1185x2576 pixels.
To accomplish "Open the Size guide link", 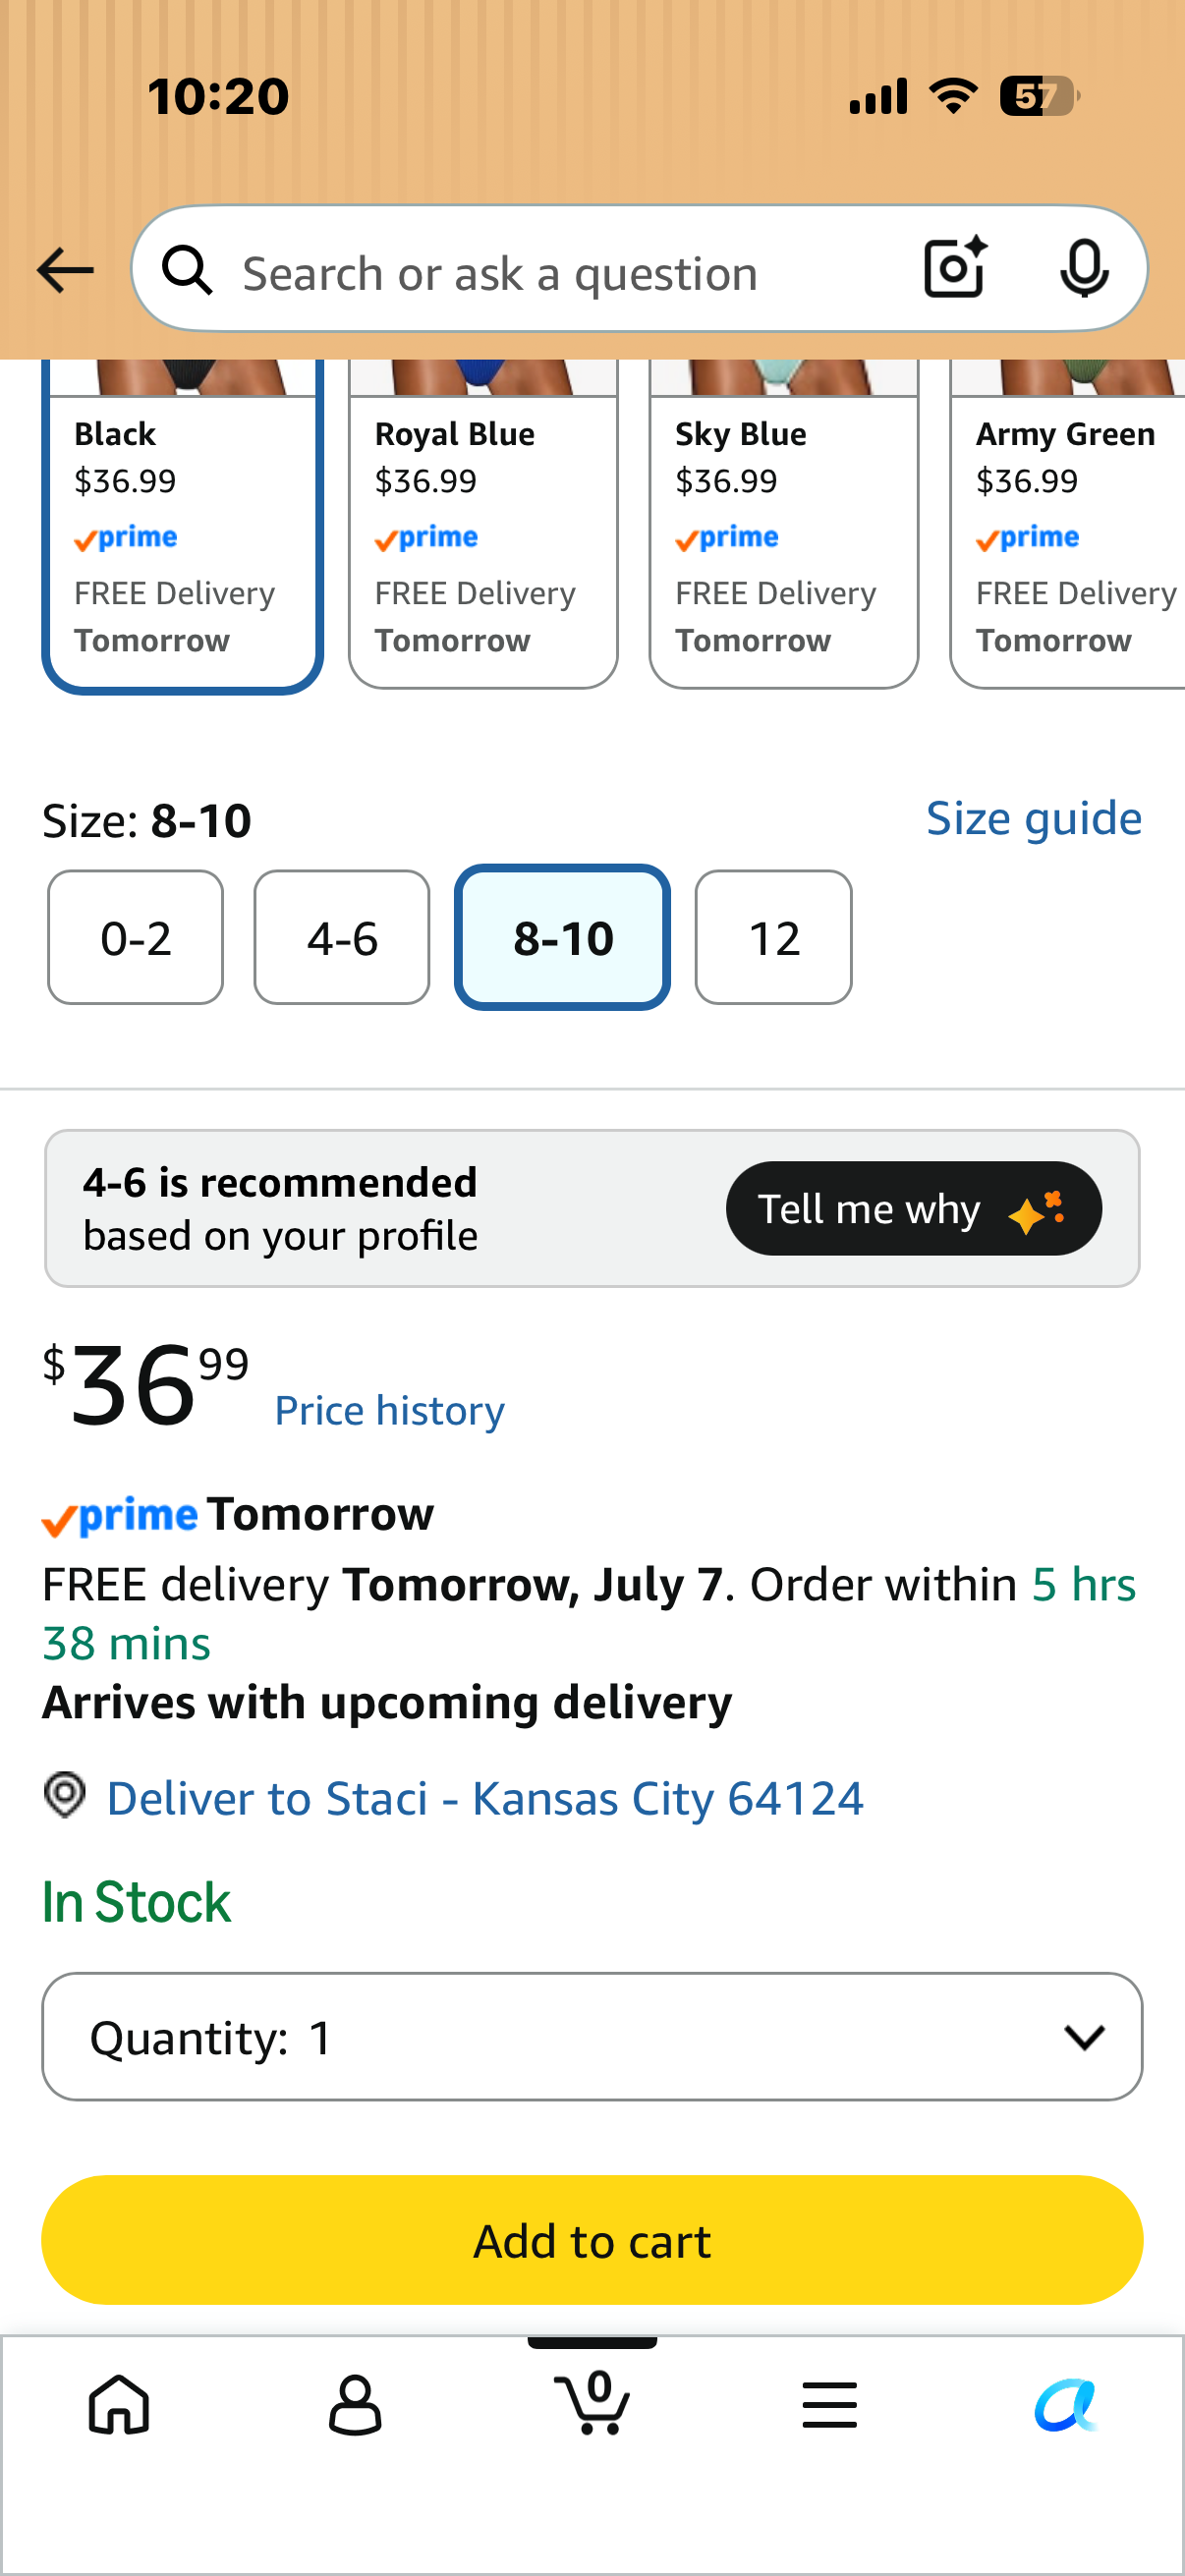I will pos(1034,819).
